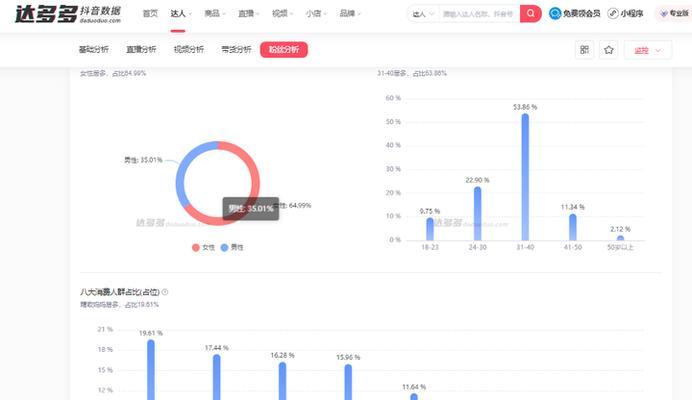Favorite with the star icon

point(609,50)
